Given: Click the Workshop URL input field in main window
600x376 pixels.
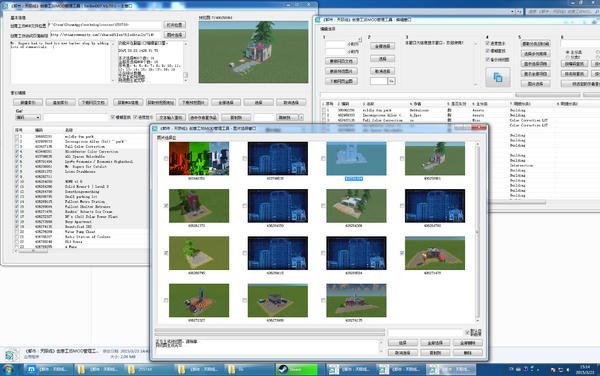Looking at the screenshot, I should [x=106, y=35].
